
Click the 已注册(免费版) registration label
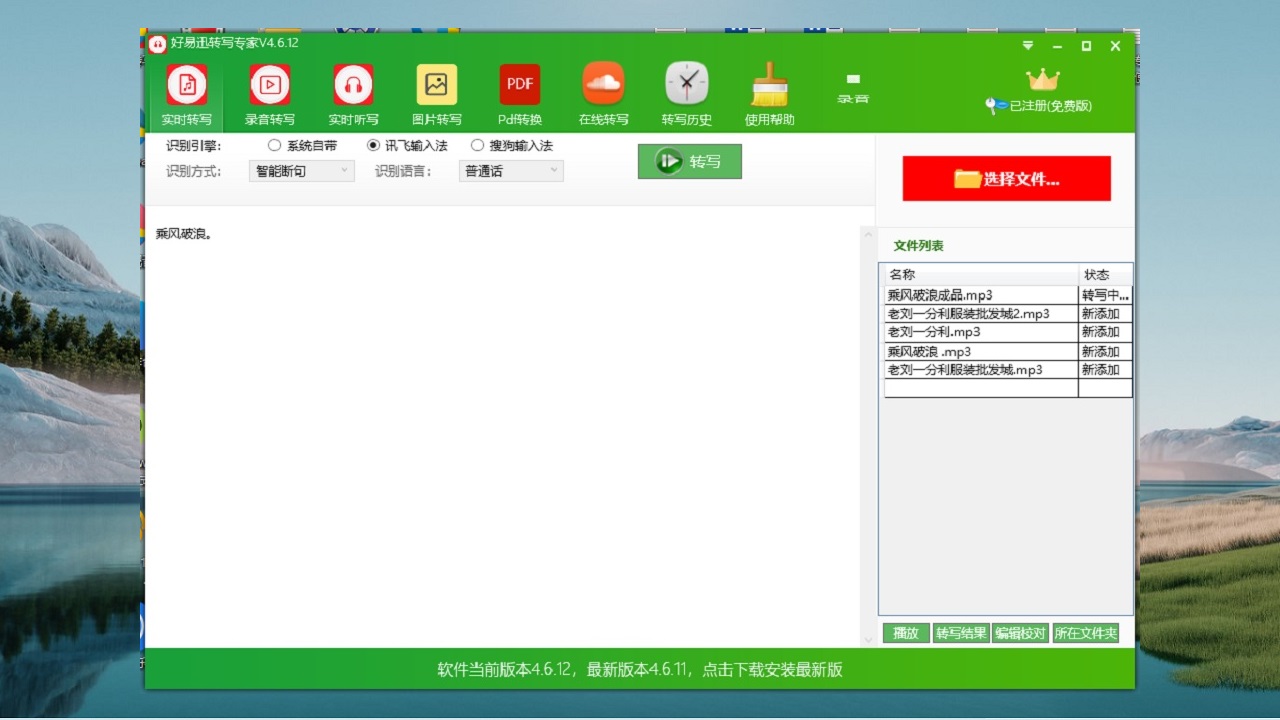1051,106
